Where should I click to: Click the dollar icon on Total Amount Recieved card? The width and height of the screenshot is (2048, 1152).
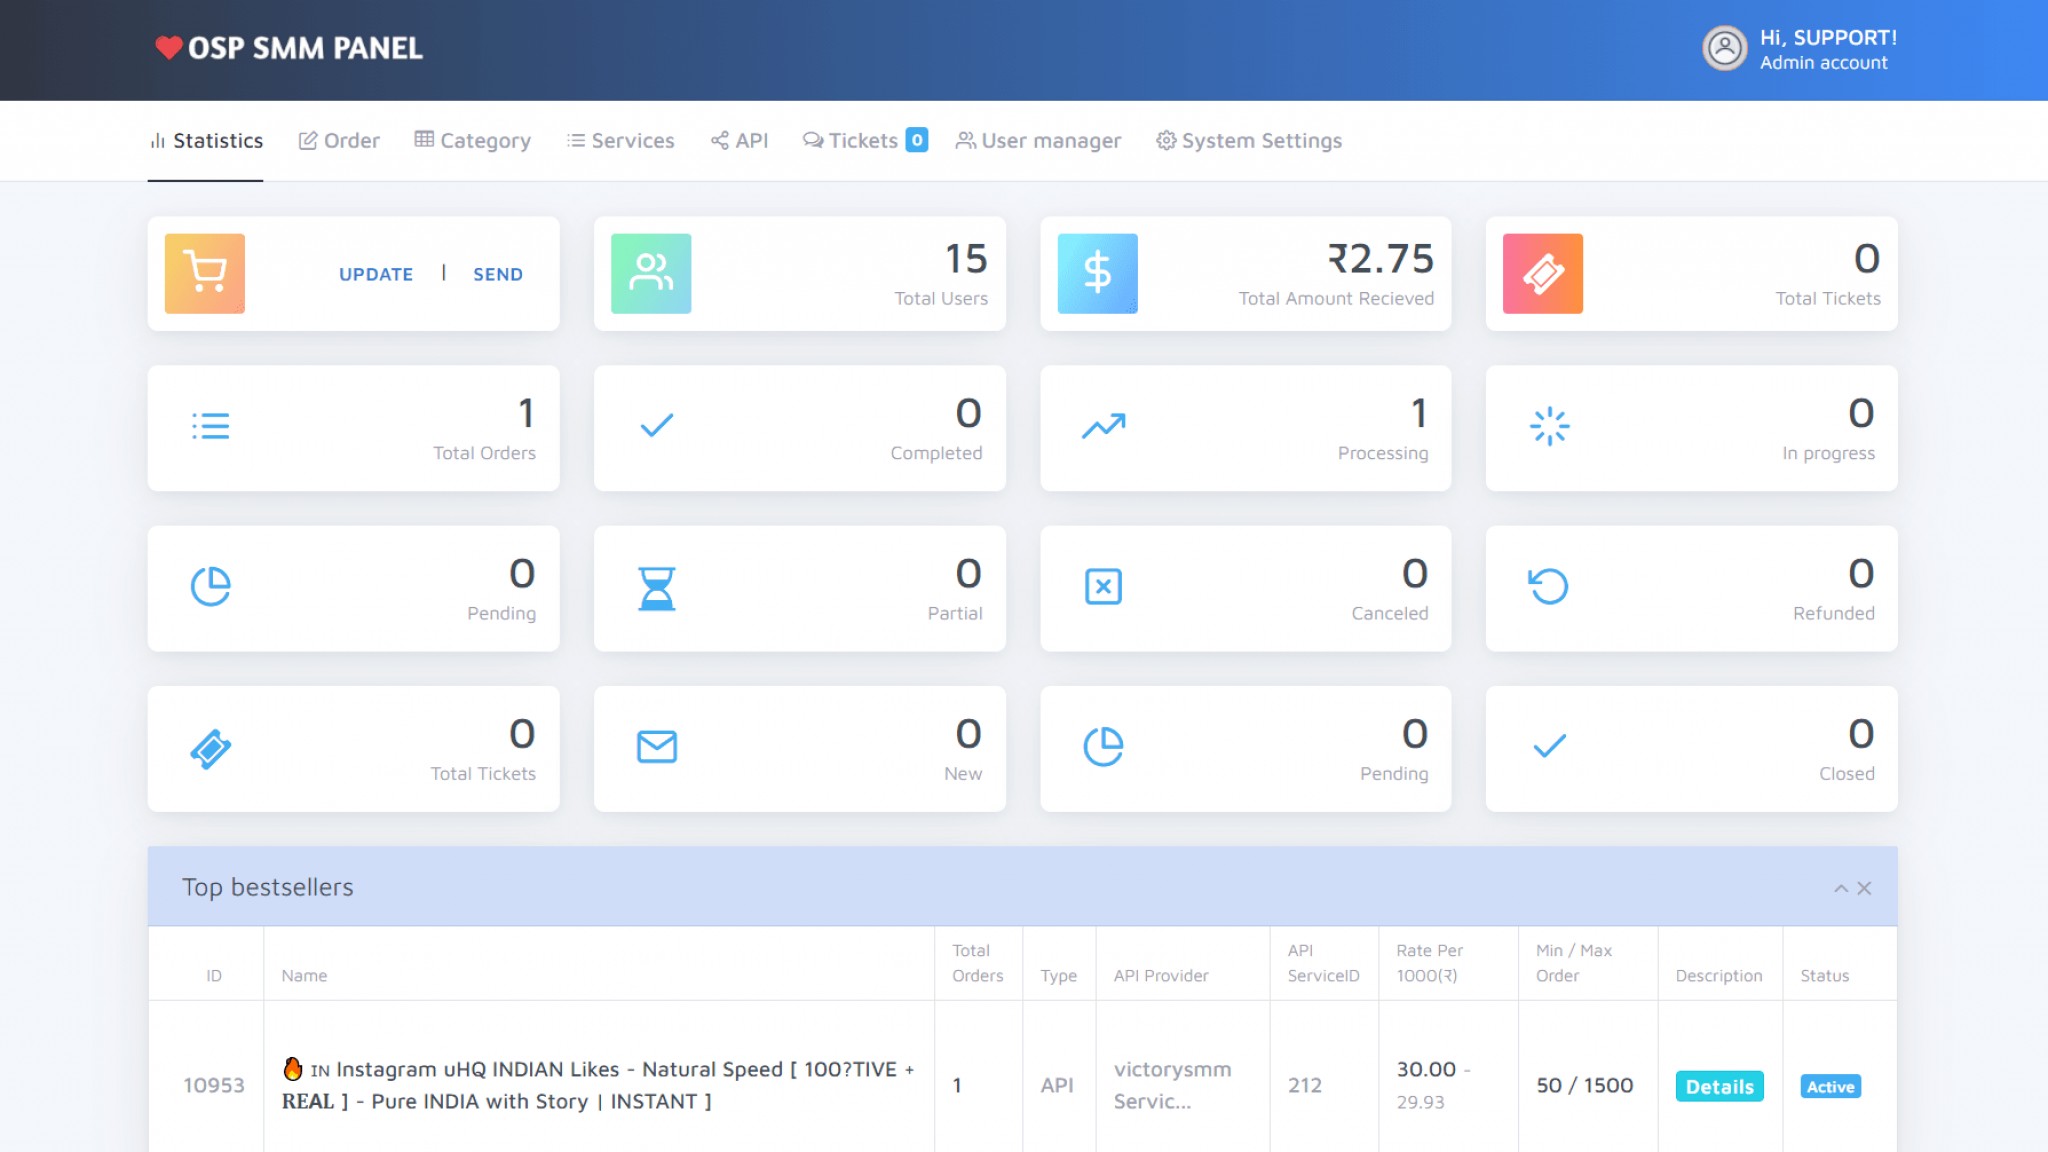tap(1097, 273)
